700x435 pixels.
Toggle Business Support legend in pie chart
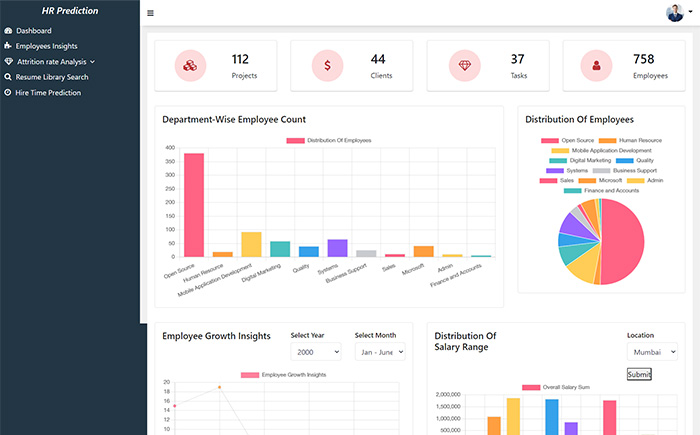point(625,171)
